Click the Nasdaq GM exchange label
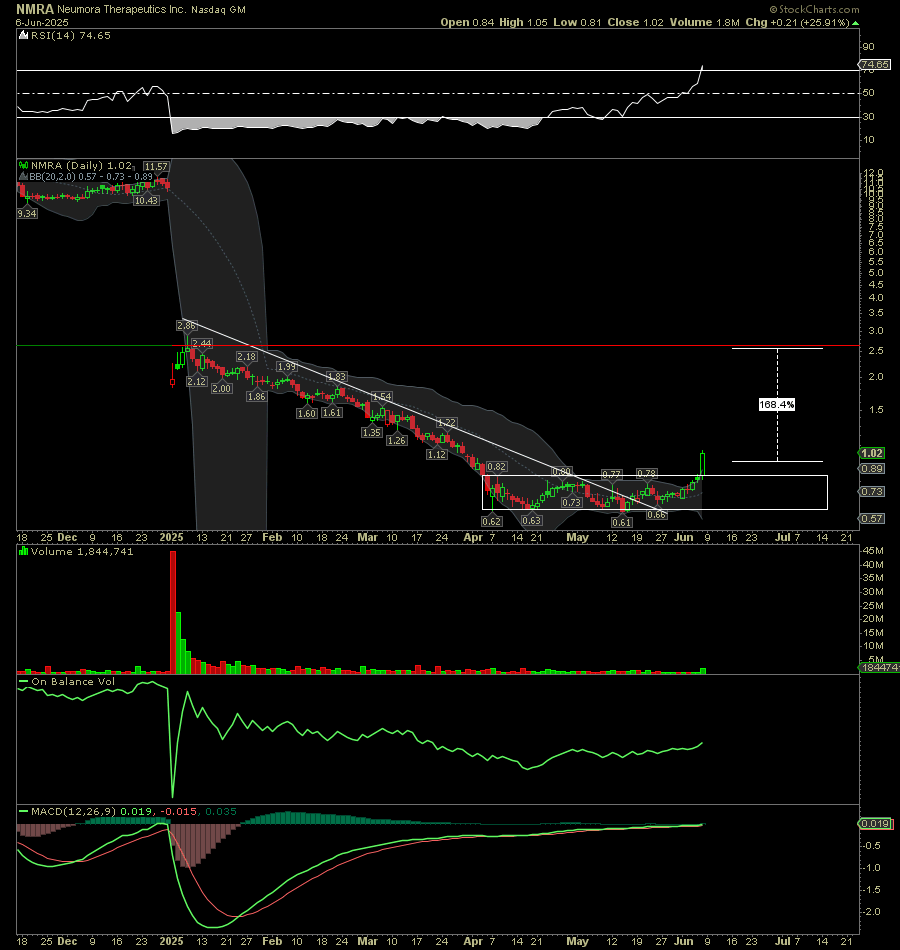 218,10
